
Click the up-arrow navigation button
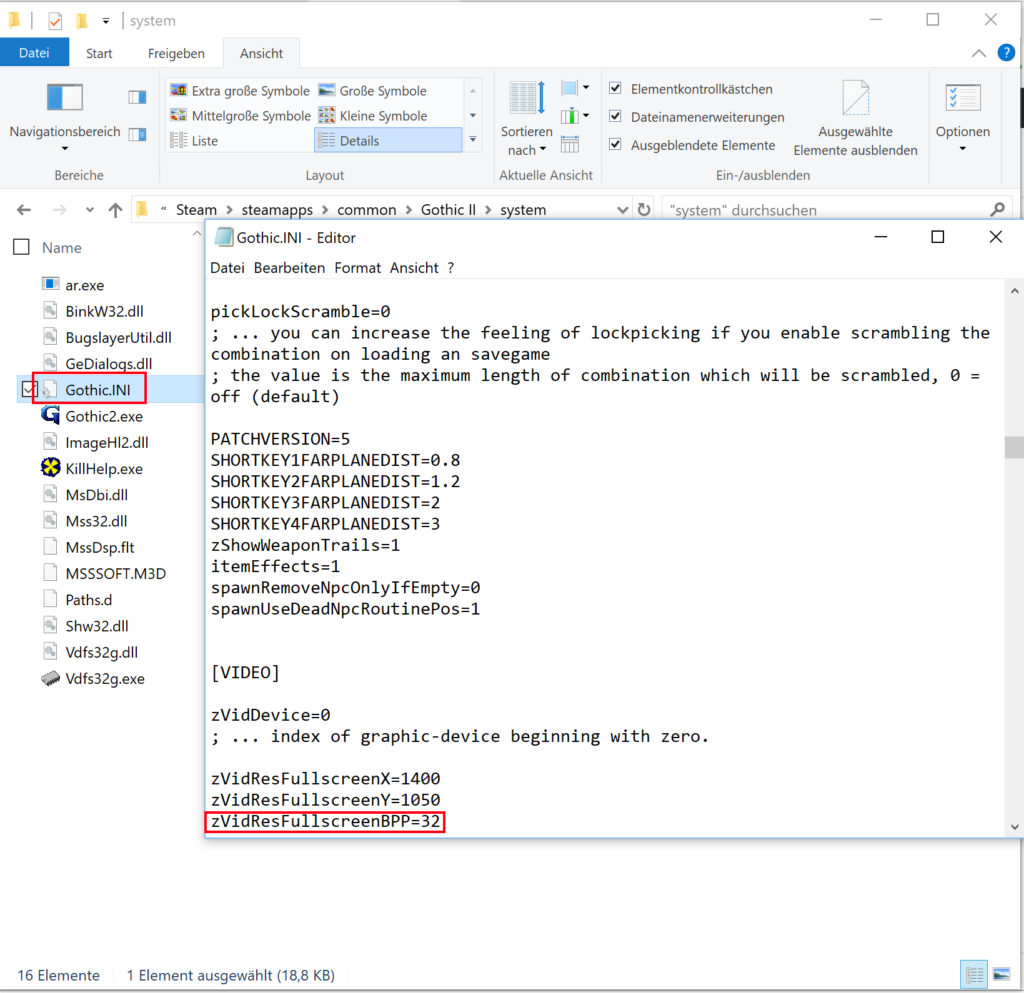pos(115,210)
